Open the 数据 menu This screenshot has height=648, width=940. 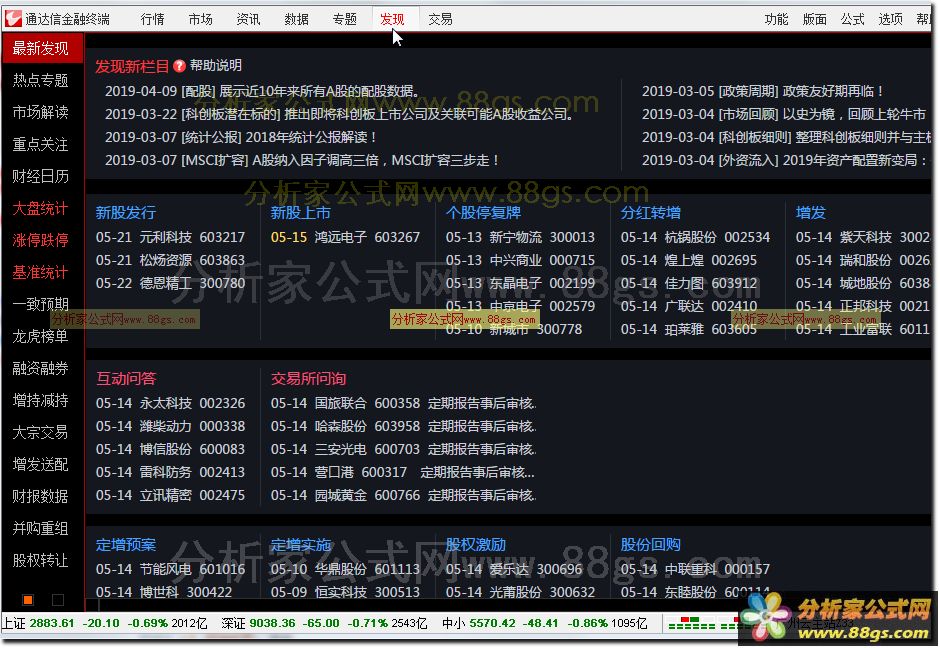point(296,19)
